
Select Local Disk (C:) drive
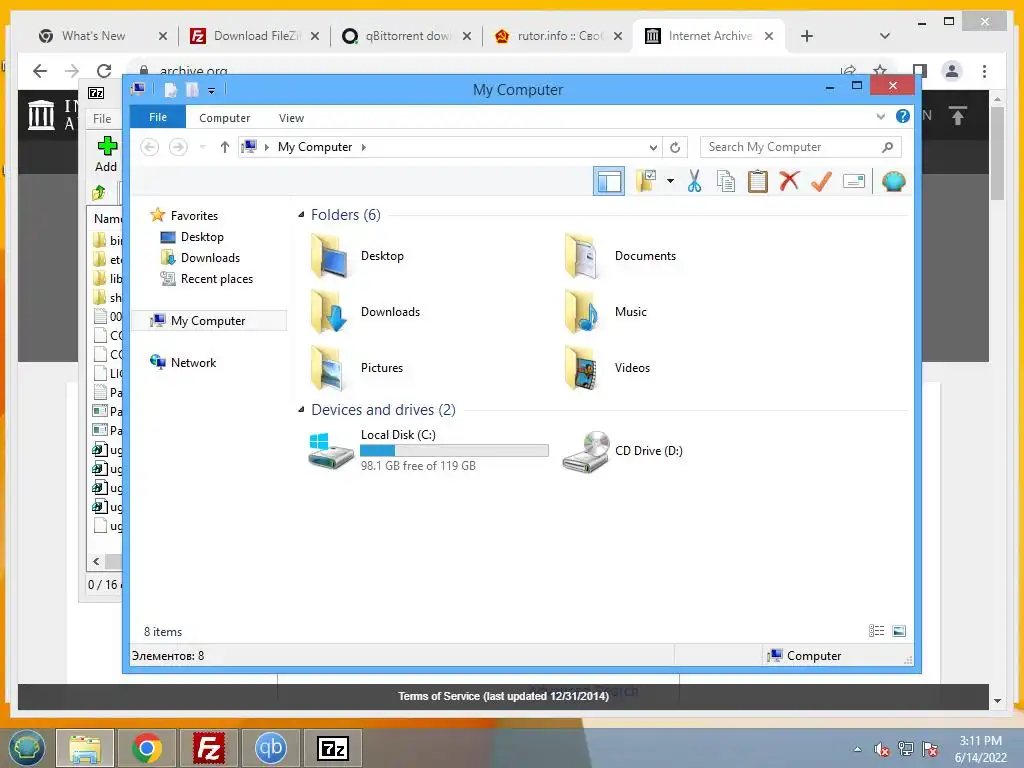point(428,450)
